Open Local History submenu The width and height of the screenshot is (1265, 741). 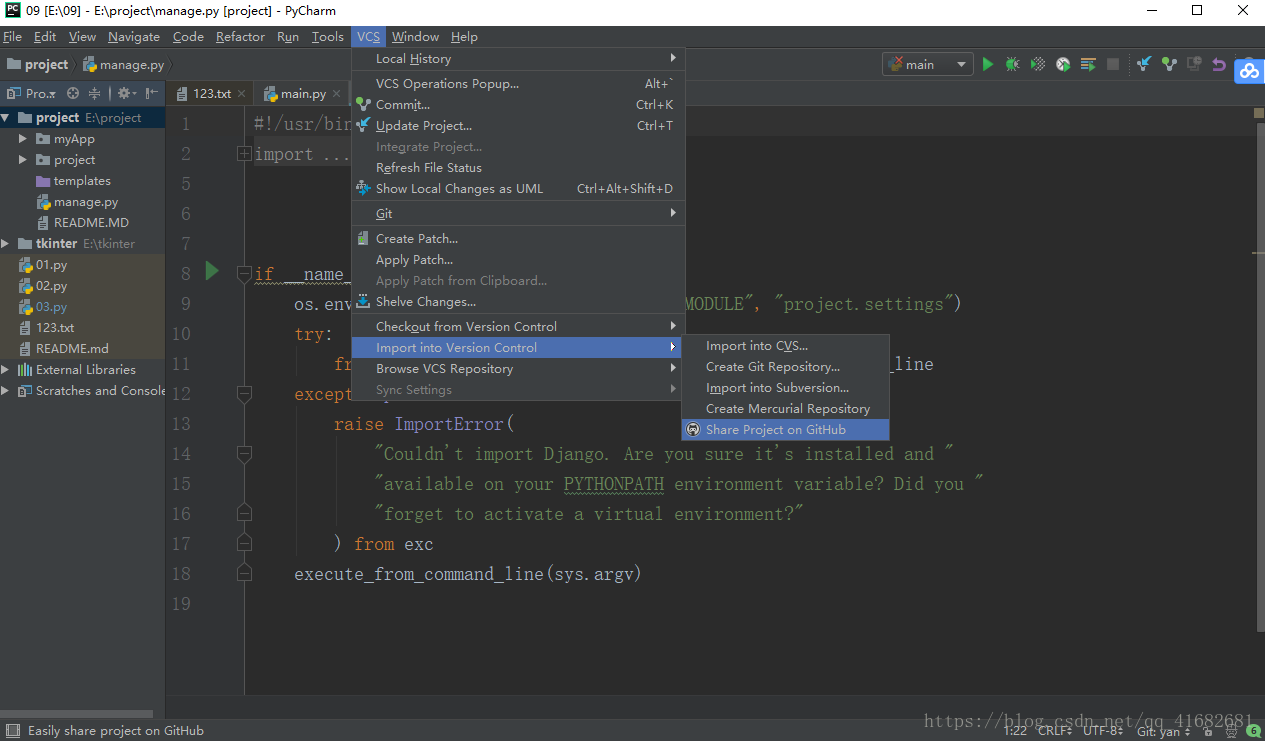pos(518,59)
